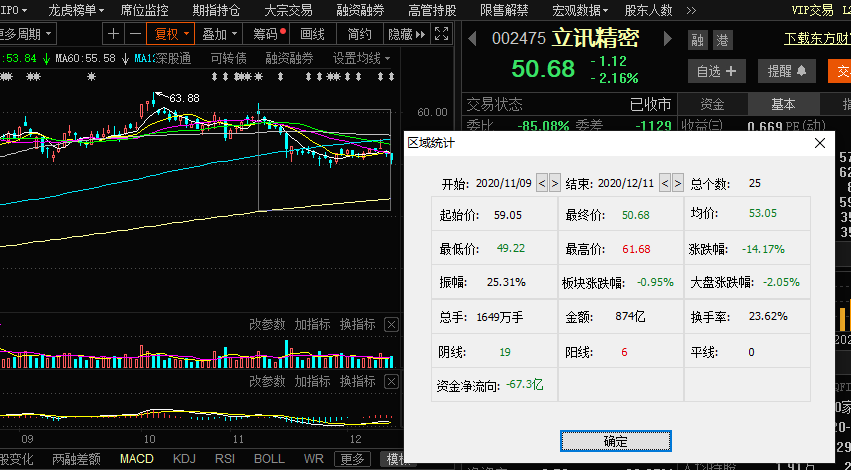Select the MACD indicator tab

[x=137, y=459]
